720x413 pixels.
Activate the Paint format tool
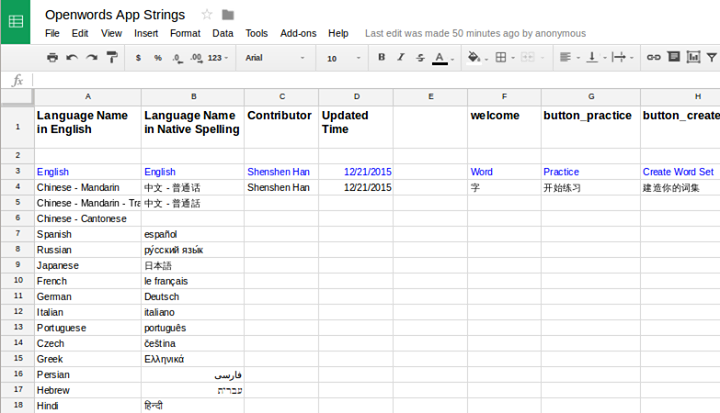[112, 57]
